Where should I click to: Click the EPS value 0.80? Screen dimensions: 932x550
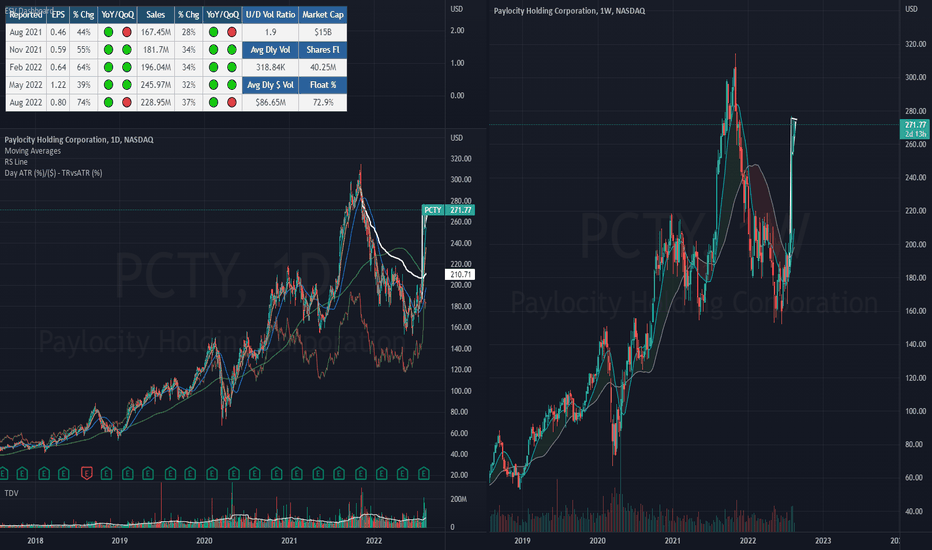(x=58, y=102)
